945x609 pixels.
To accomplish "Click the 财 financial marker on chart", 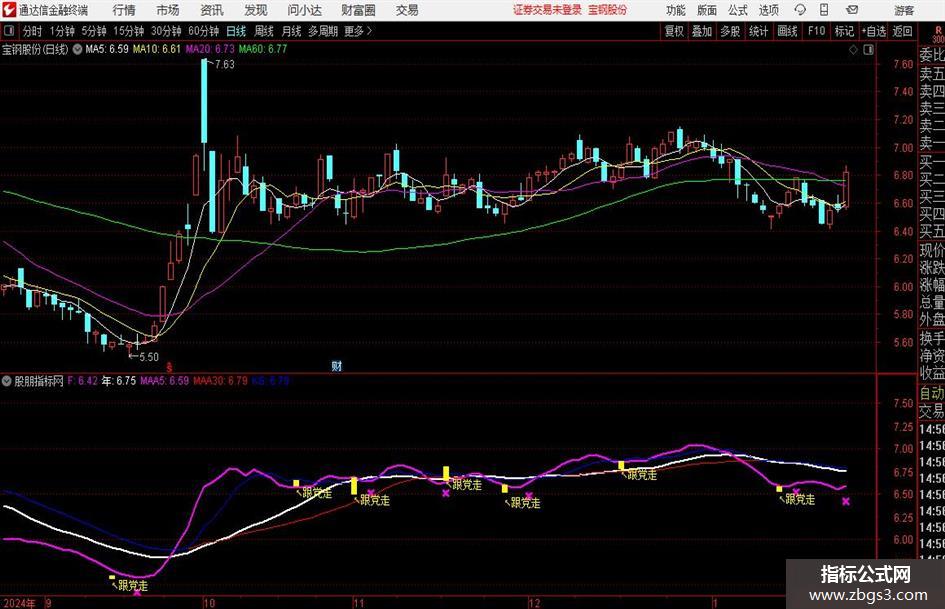I will click(337, 366).
